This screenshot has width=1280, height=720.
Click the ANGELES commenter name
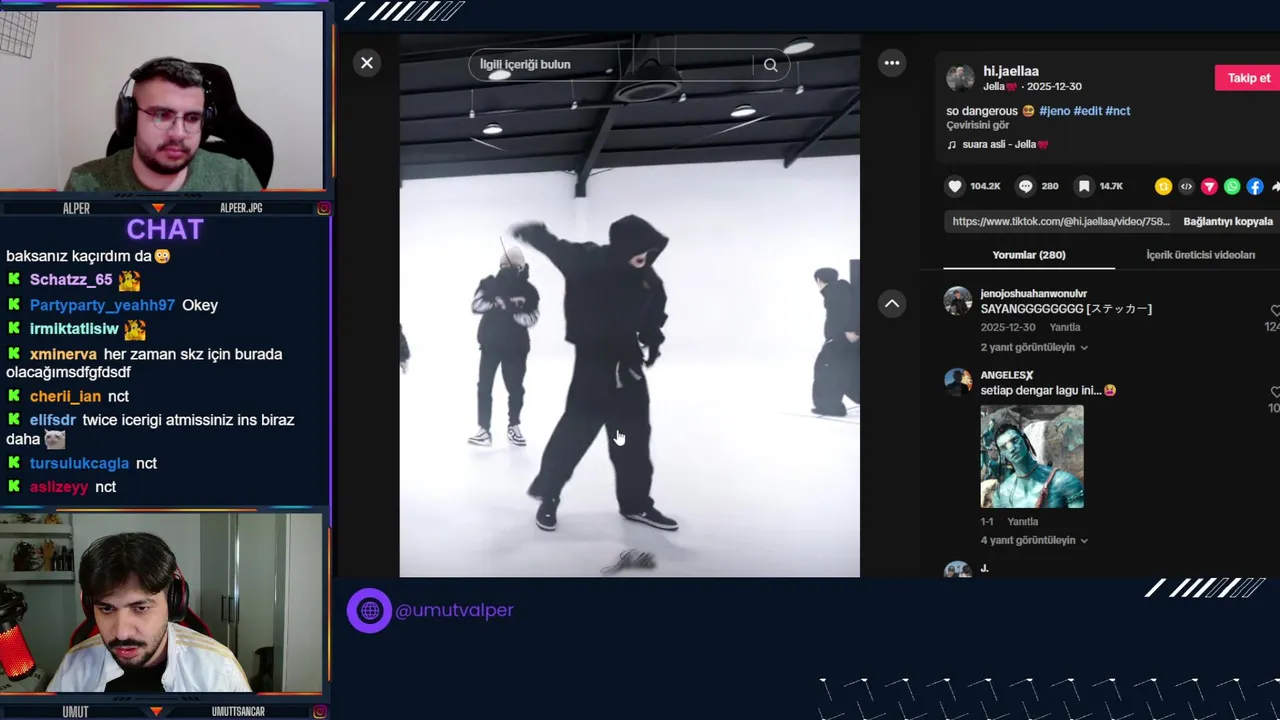[1007, 375]
